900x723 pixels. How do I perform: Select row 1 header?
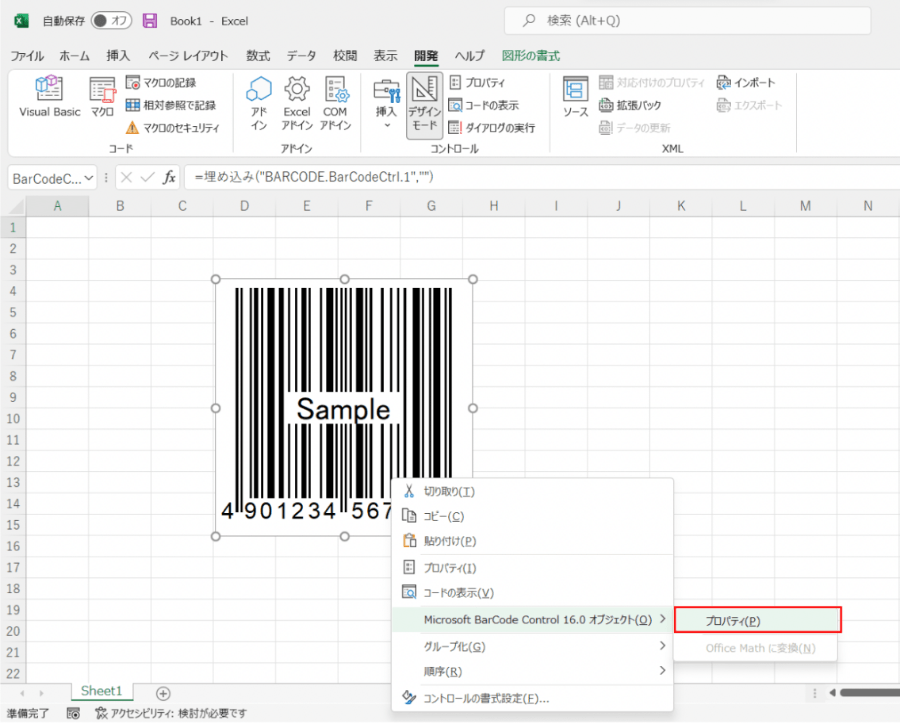[x=13, y=228]
